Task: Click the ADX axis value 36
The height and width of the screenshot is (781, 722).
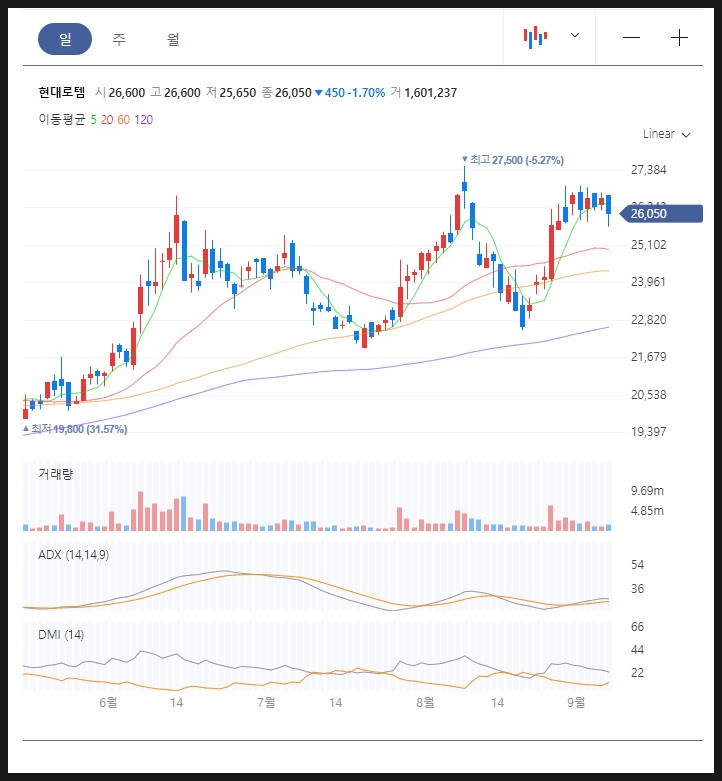Action: (637, 589)
